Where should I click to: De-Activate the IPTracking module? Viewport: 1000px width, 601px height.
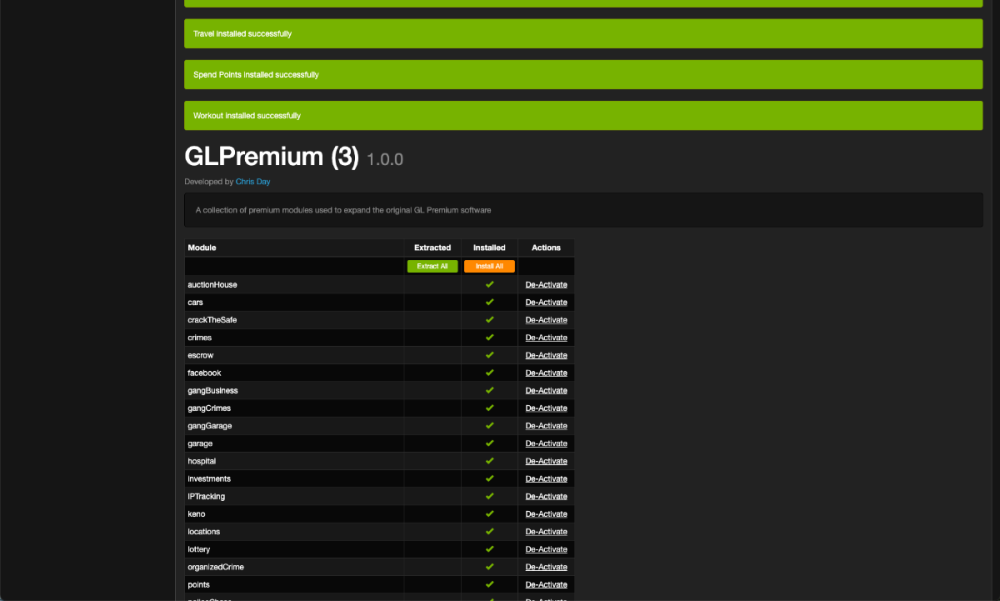[x=546, y=496]
